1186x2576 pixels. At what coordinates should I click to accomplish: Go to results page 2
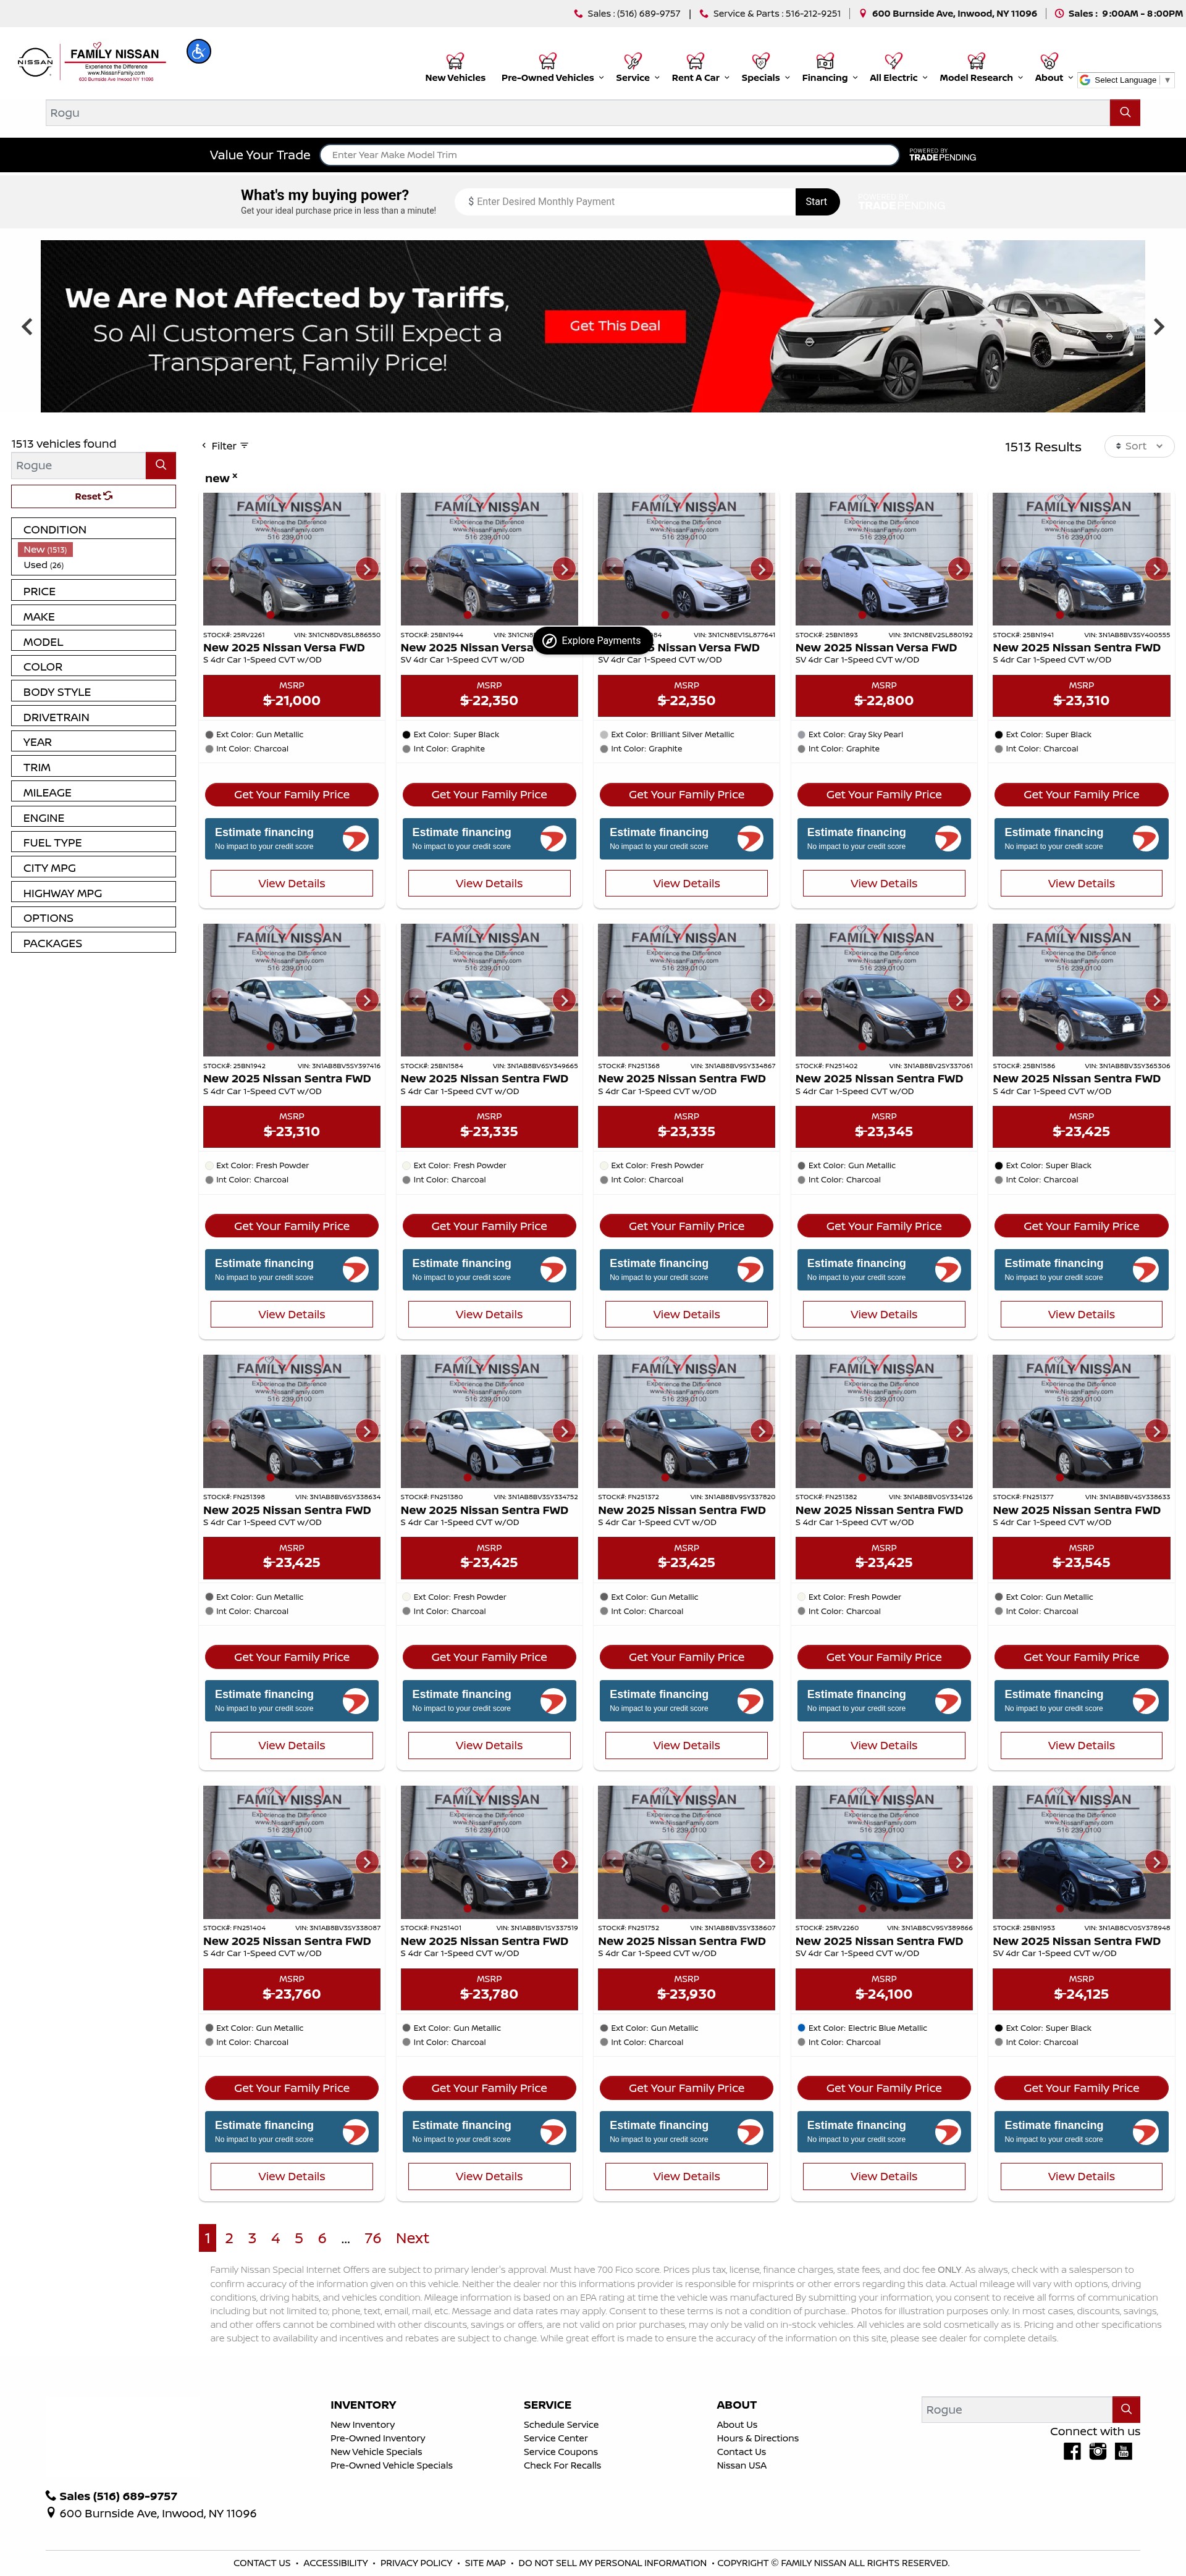[229, 2238]
